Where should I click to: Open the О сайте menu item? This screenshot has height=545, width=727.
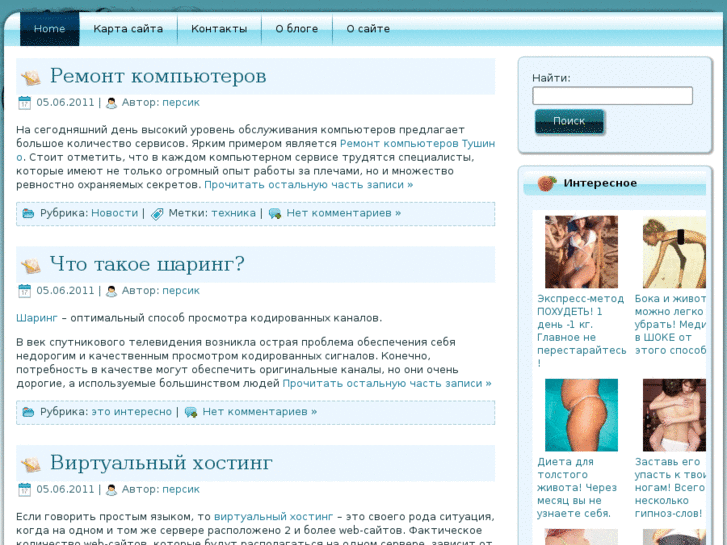pyautogui.click(x=368, y=29)
